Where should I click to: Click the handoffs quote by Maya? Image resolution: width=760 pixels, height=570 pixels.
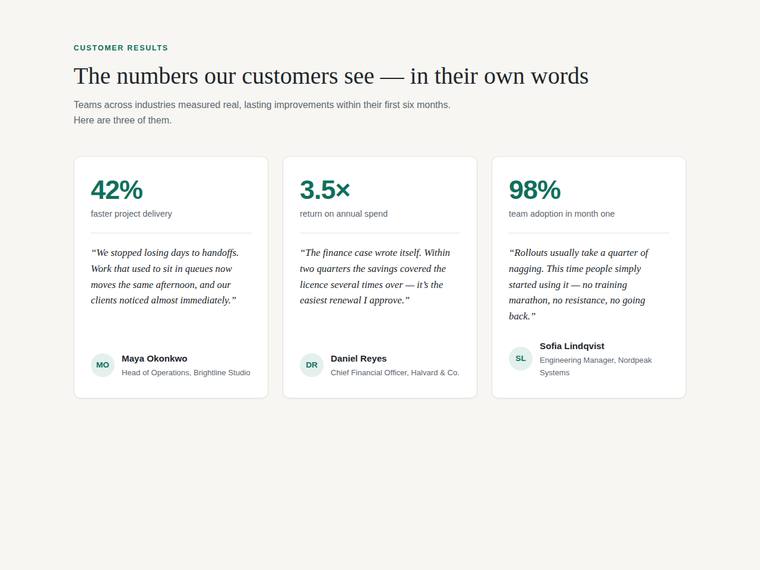point(165,276)
